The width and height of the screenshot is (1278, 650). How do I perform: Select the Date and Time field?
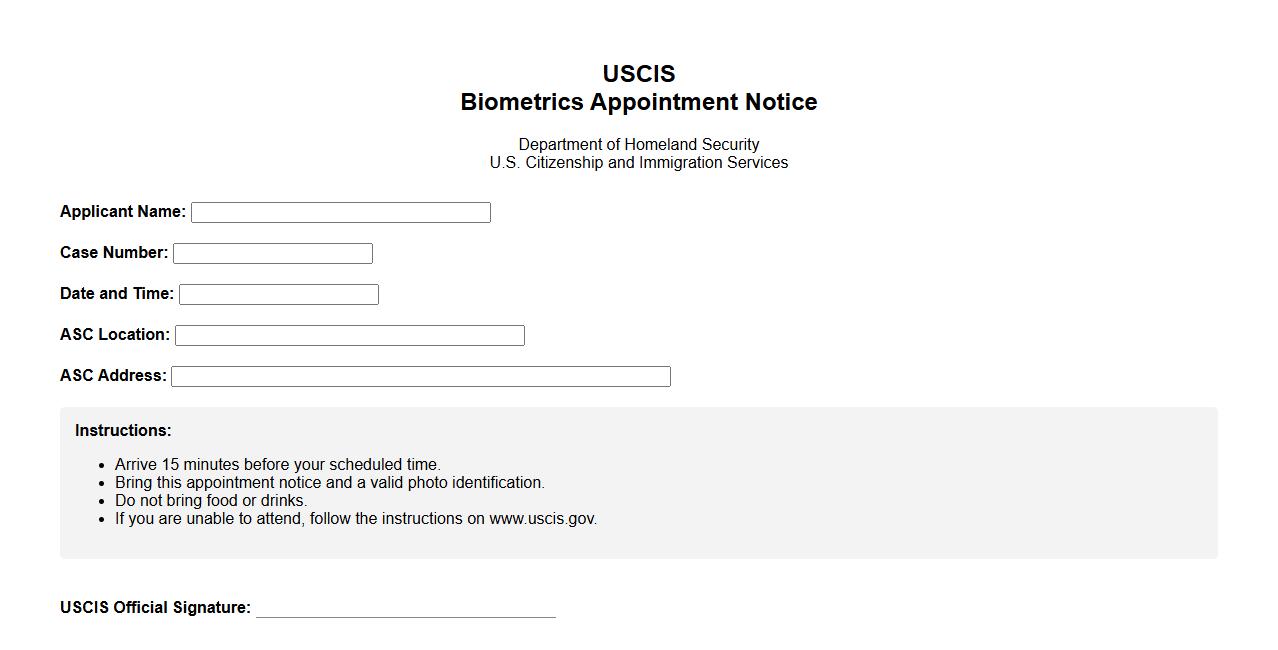click(x=278, y=294)
